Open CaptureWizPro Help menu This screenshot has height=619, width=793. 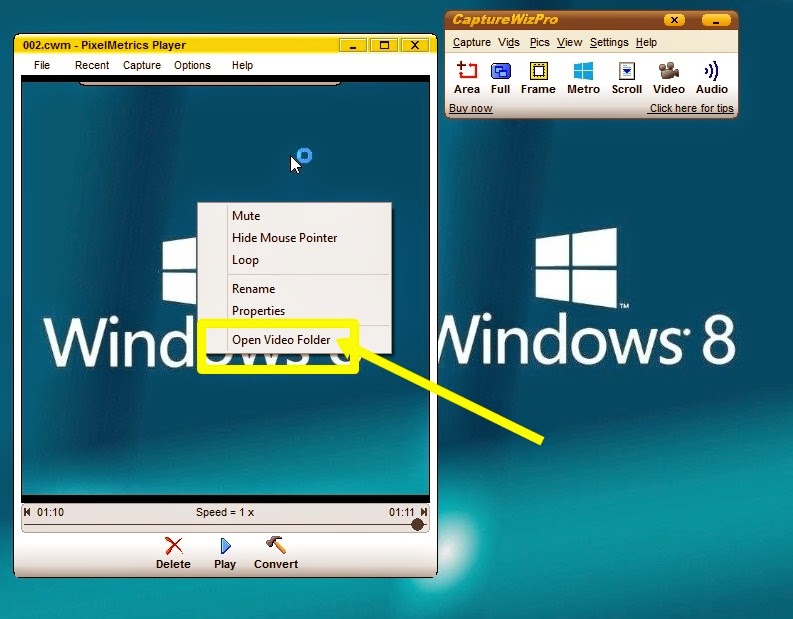click(x=646, y=42)
